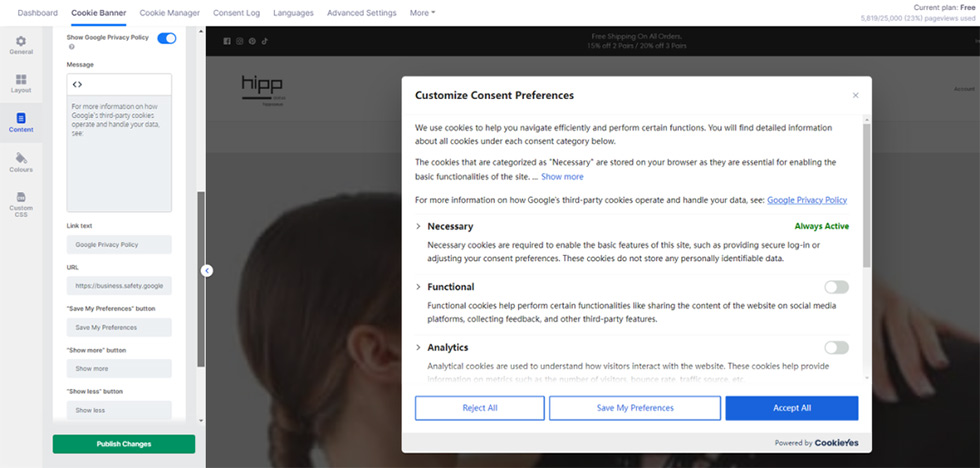Click the Facebook icon in the site header
Viewport: 980px width, 468px height.
227,41
